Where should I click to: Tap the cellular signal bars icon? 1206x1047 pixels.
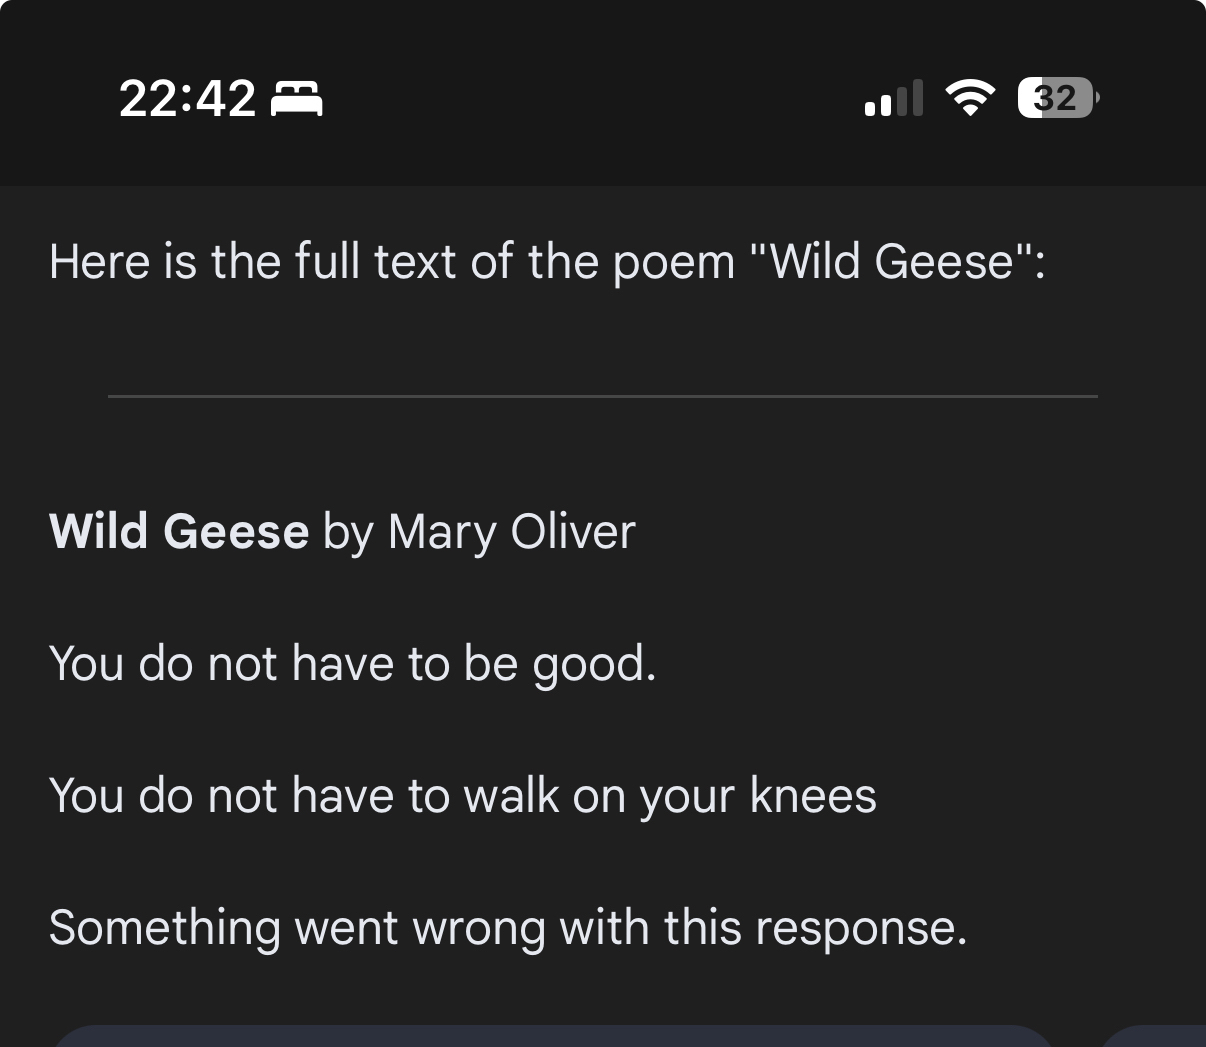pyautogui.click(x=893, y=99)
